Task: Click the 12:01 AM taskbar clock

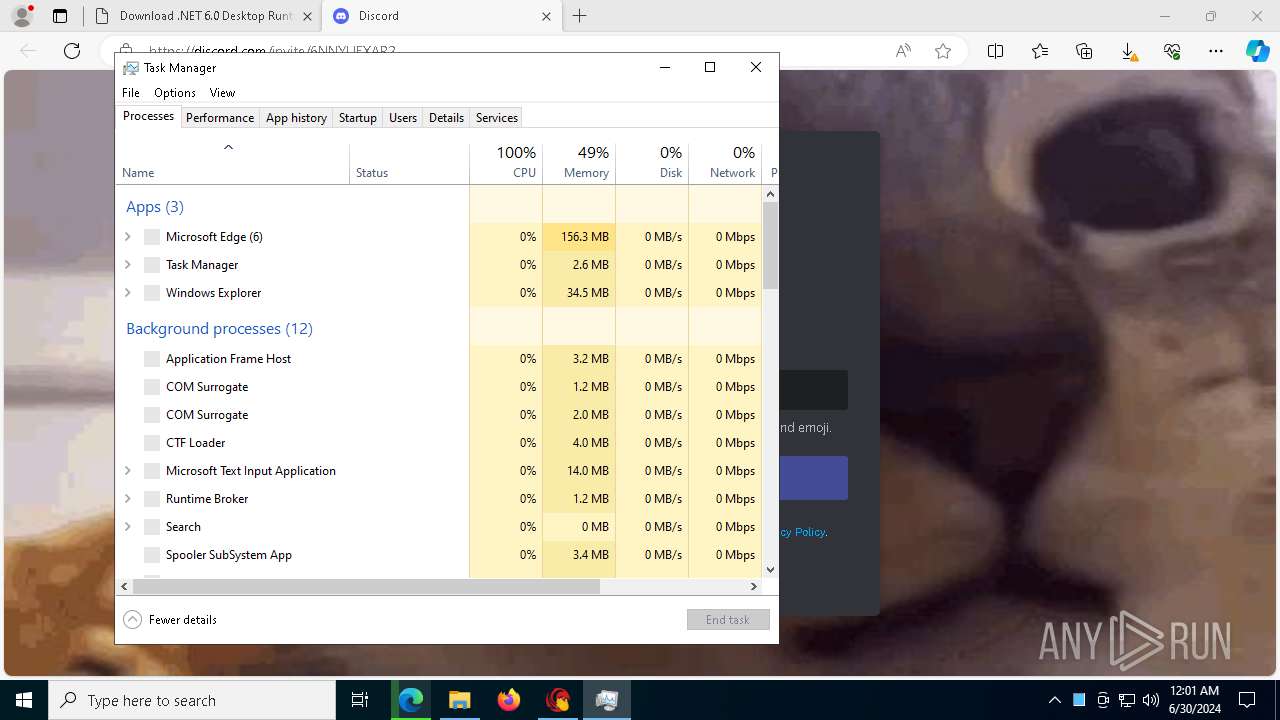Action: pyautogui.click(x=1193, y=700)
